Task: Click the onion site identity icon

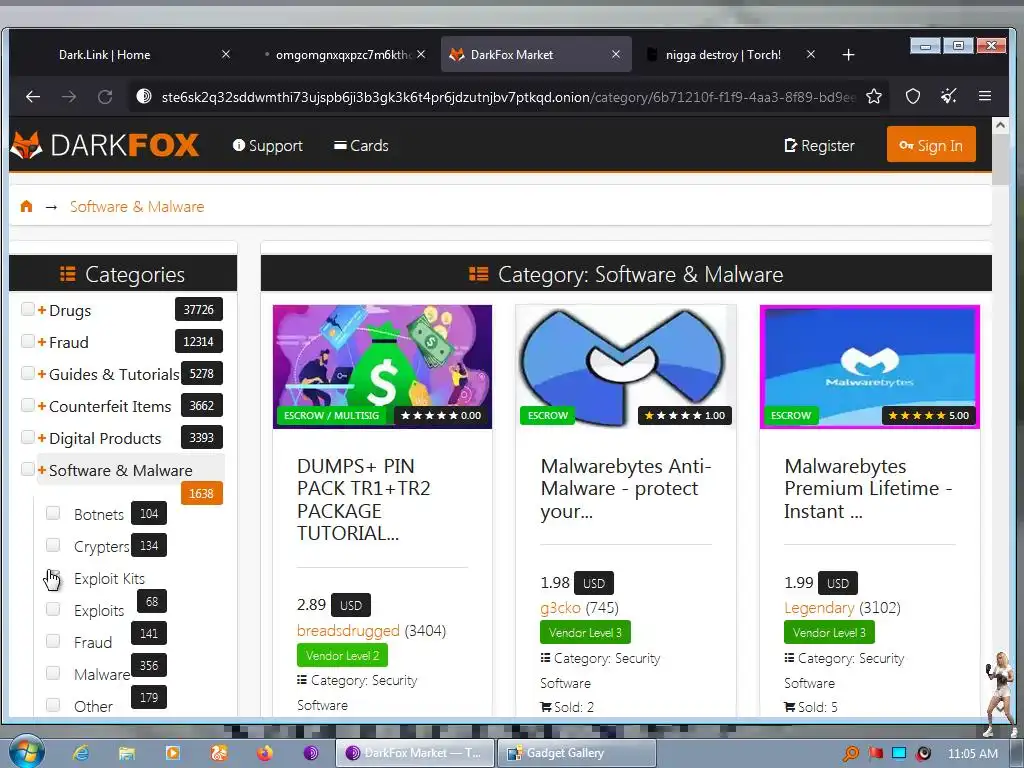Action: [144, 97]
